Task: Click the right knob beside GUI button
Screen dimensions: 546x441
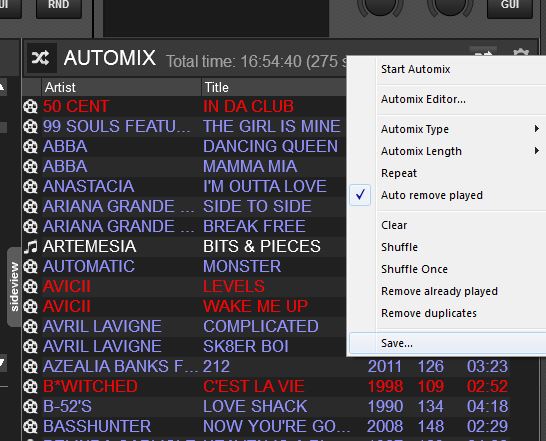Action: (450, 7)
